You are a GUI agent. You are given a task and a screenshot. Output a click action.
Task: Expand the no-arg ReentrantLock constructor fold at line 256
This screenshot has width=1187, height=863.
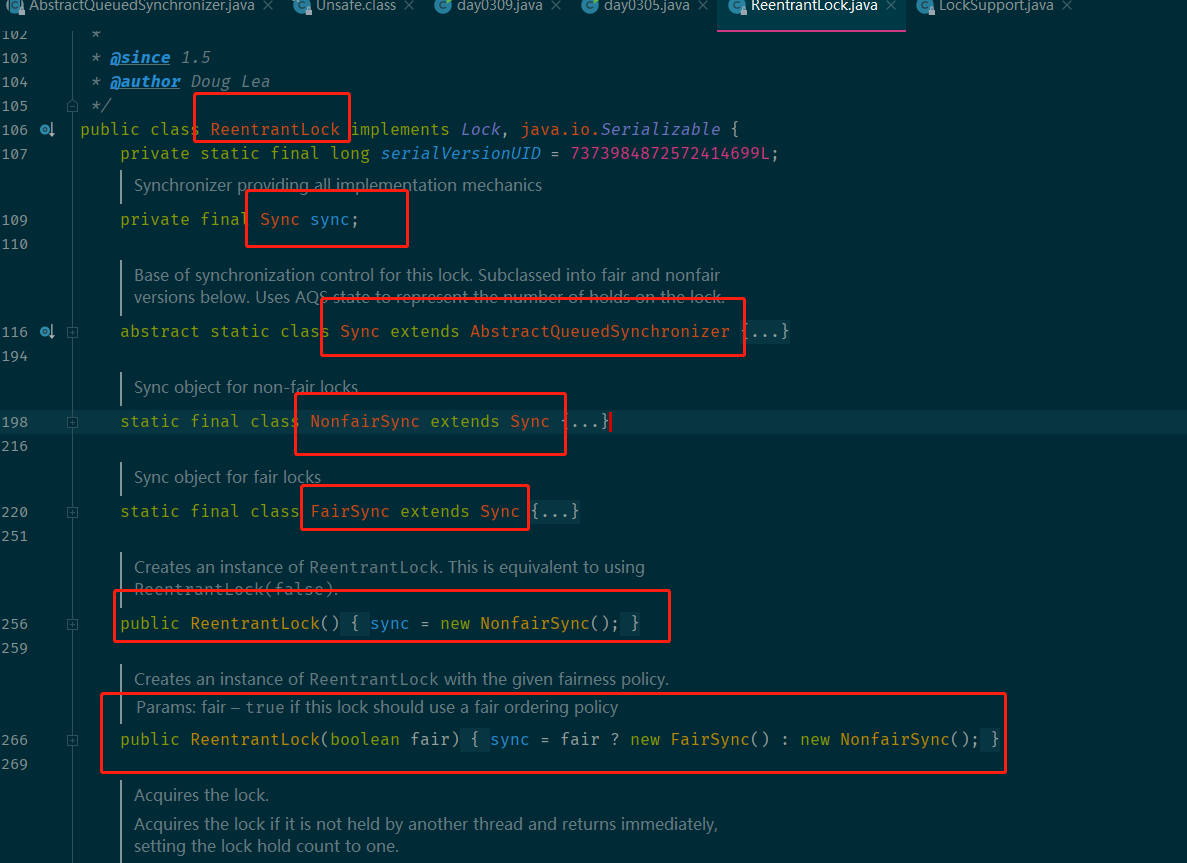point(73,624)
